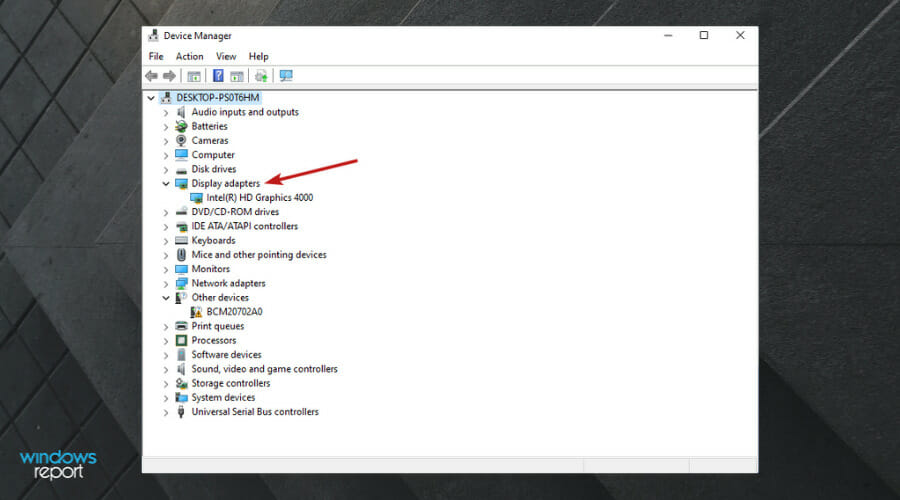Click the DVD/CD-ROM drives category icon
The height and width of the screenshot is (500, 900).
coord(181,212)
